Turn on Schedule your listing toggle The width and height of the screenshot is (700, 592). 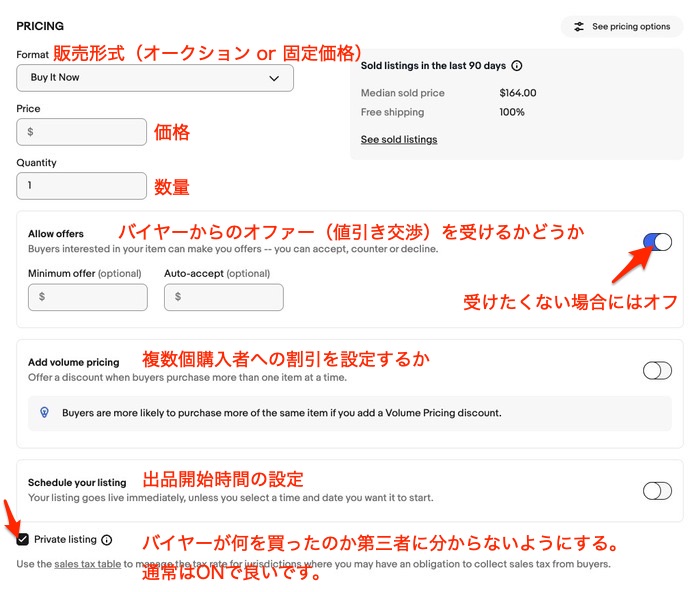point(657,490)
